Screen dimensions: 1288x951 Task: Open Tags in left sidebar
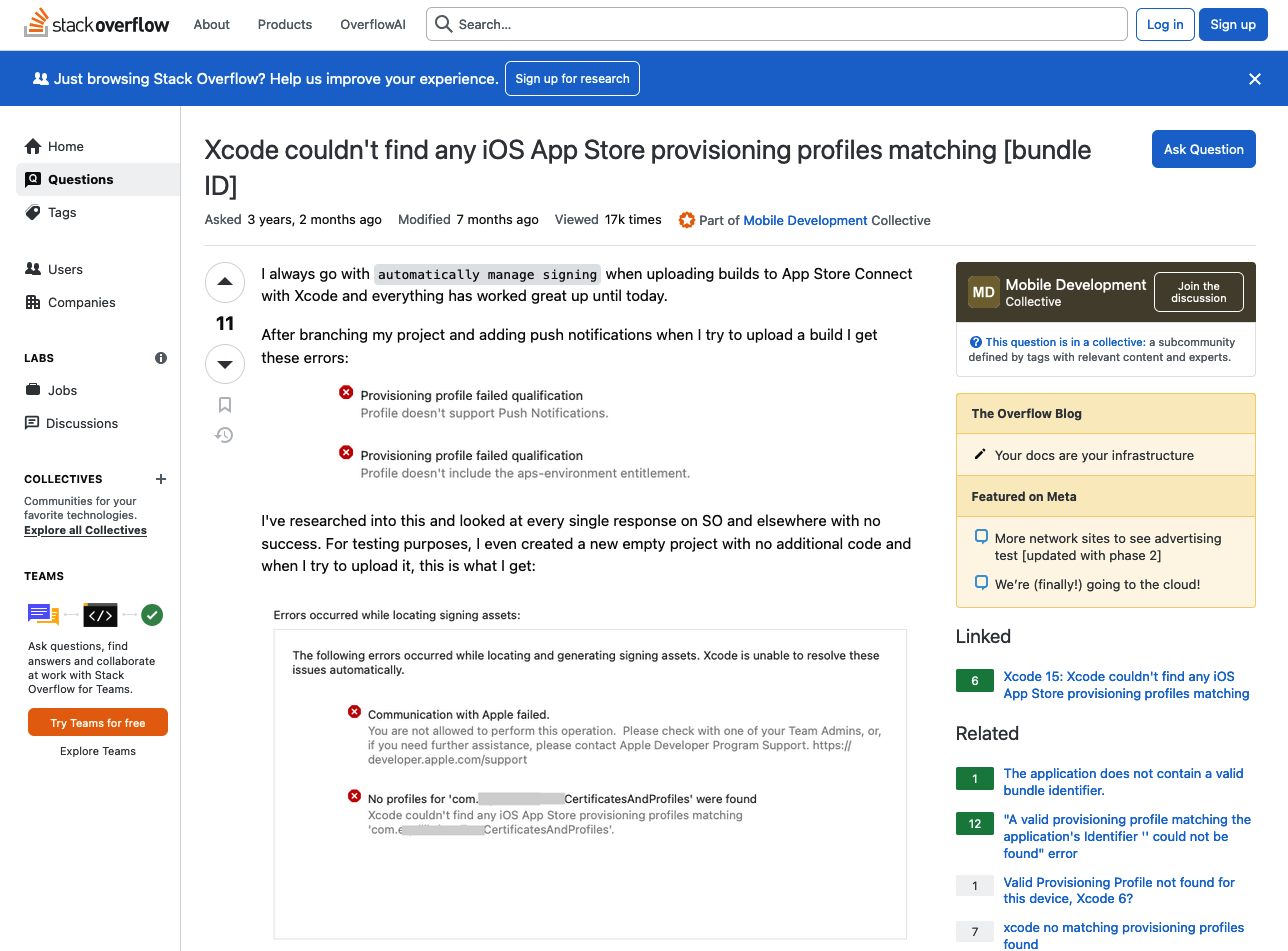pyautogui.click(x=98, y=212)
